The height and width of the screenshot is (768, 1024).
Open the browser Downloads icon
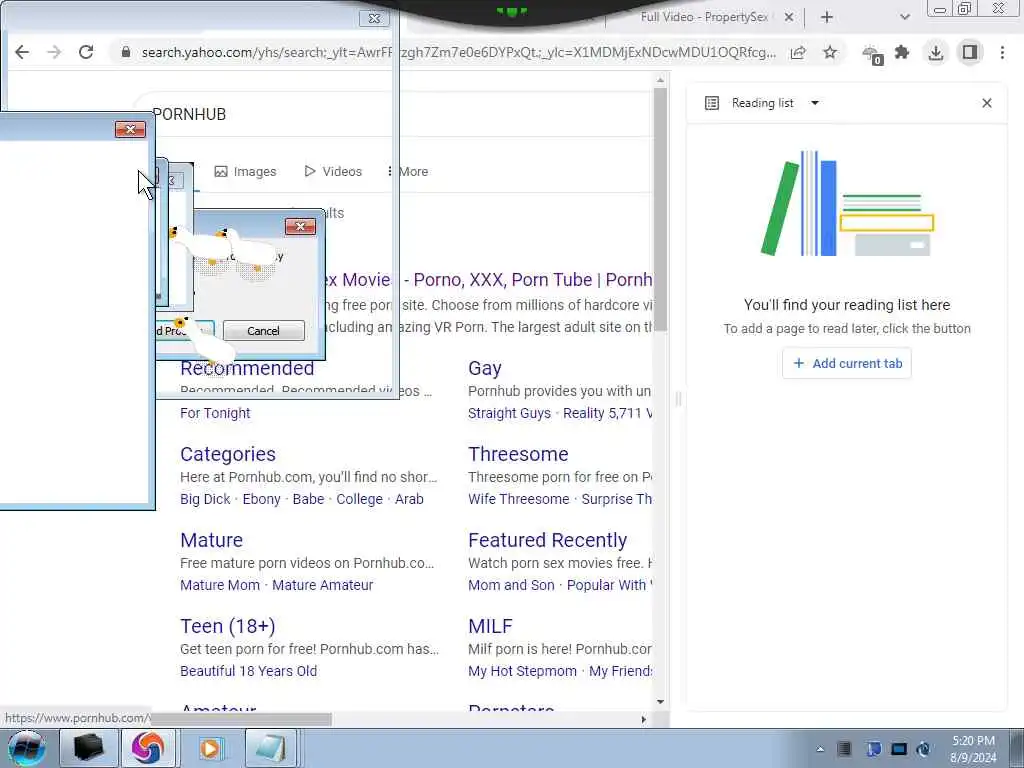pos(936,52)
